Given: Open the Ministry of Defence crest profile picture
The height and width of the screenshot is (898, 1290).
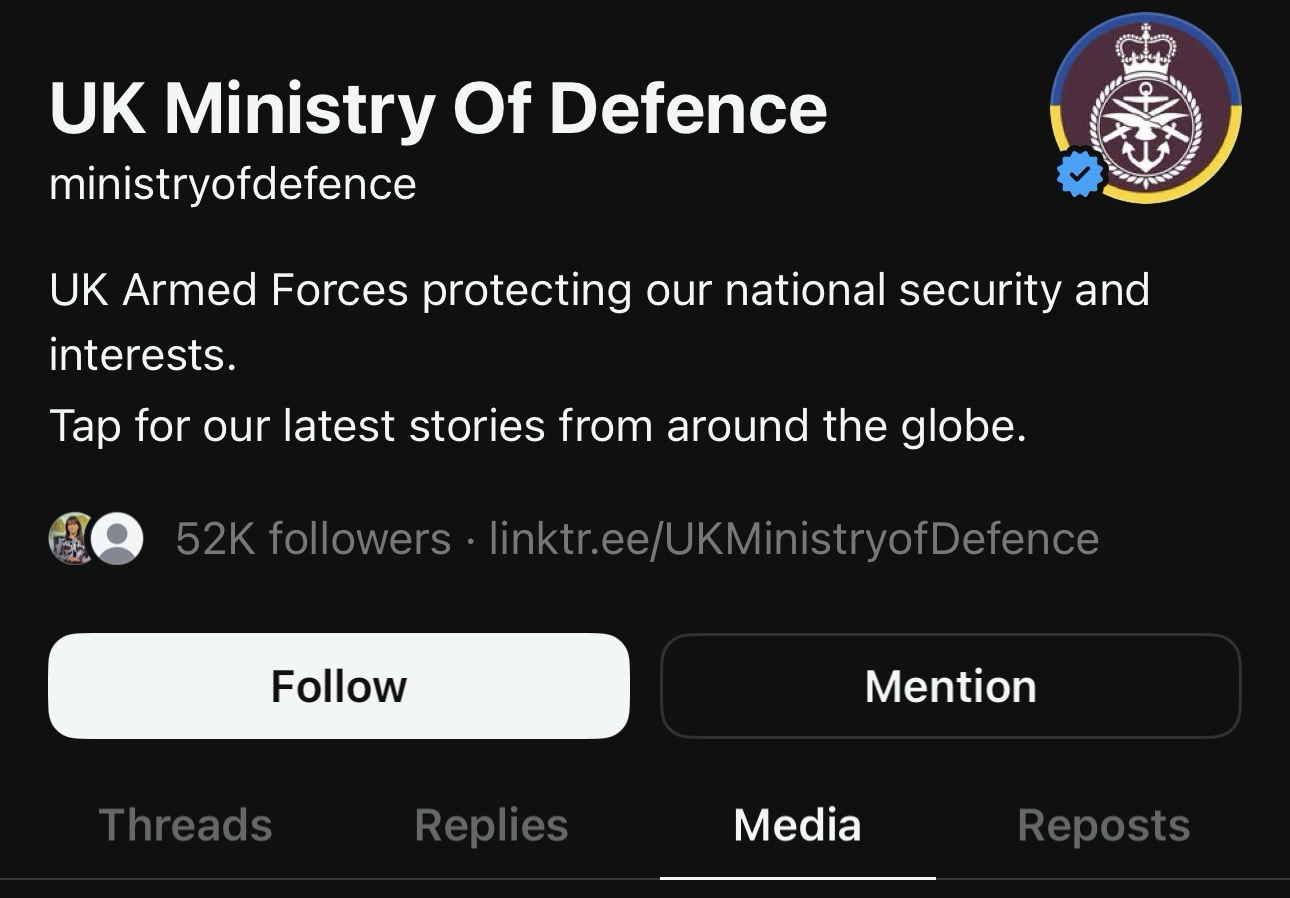Looking at the screenshot, I should (x=1145, y=108).
